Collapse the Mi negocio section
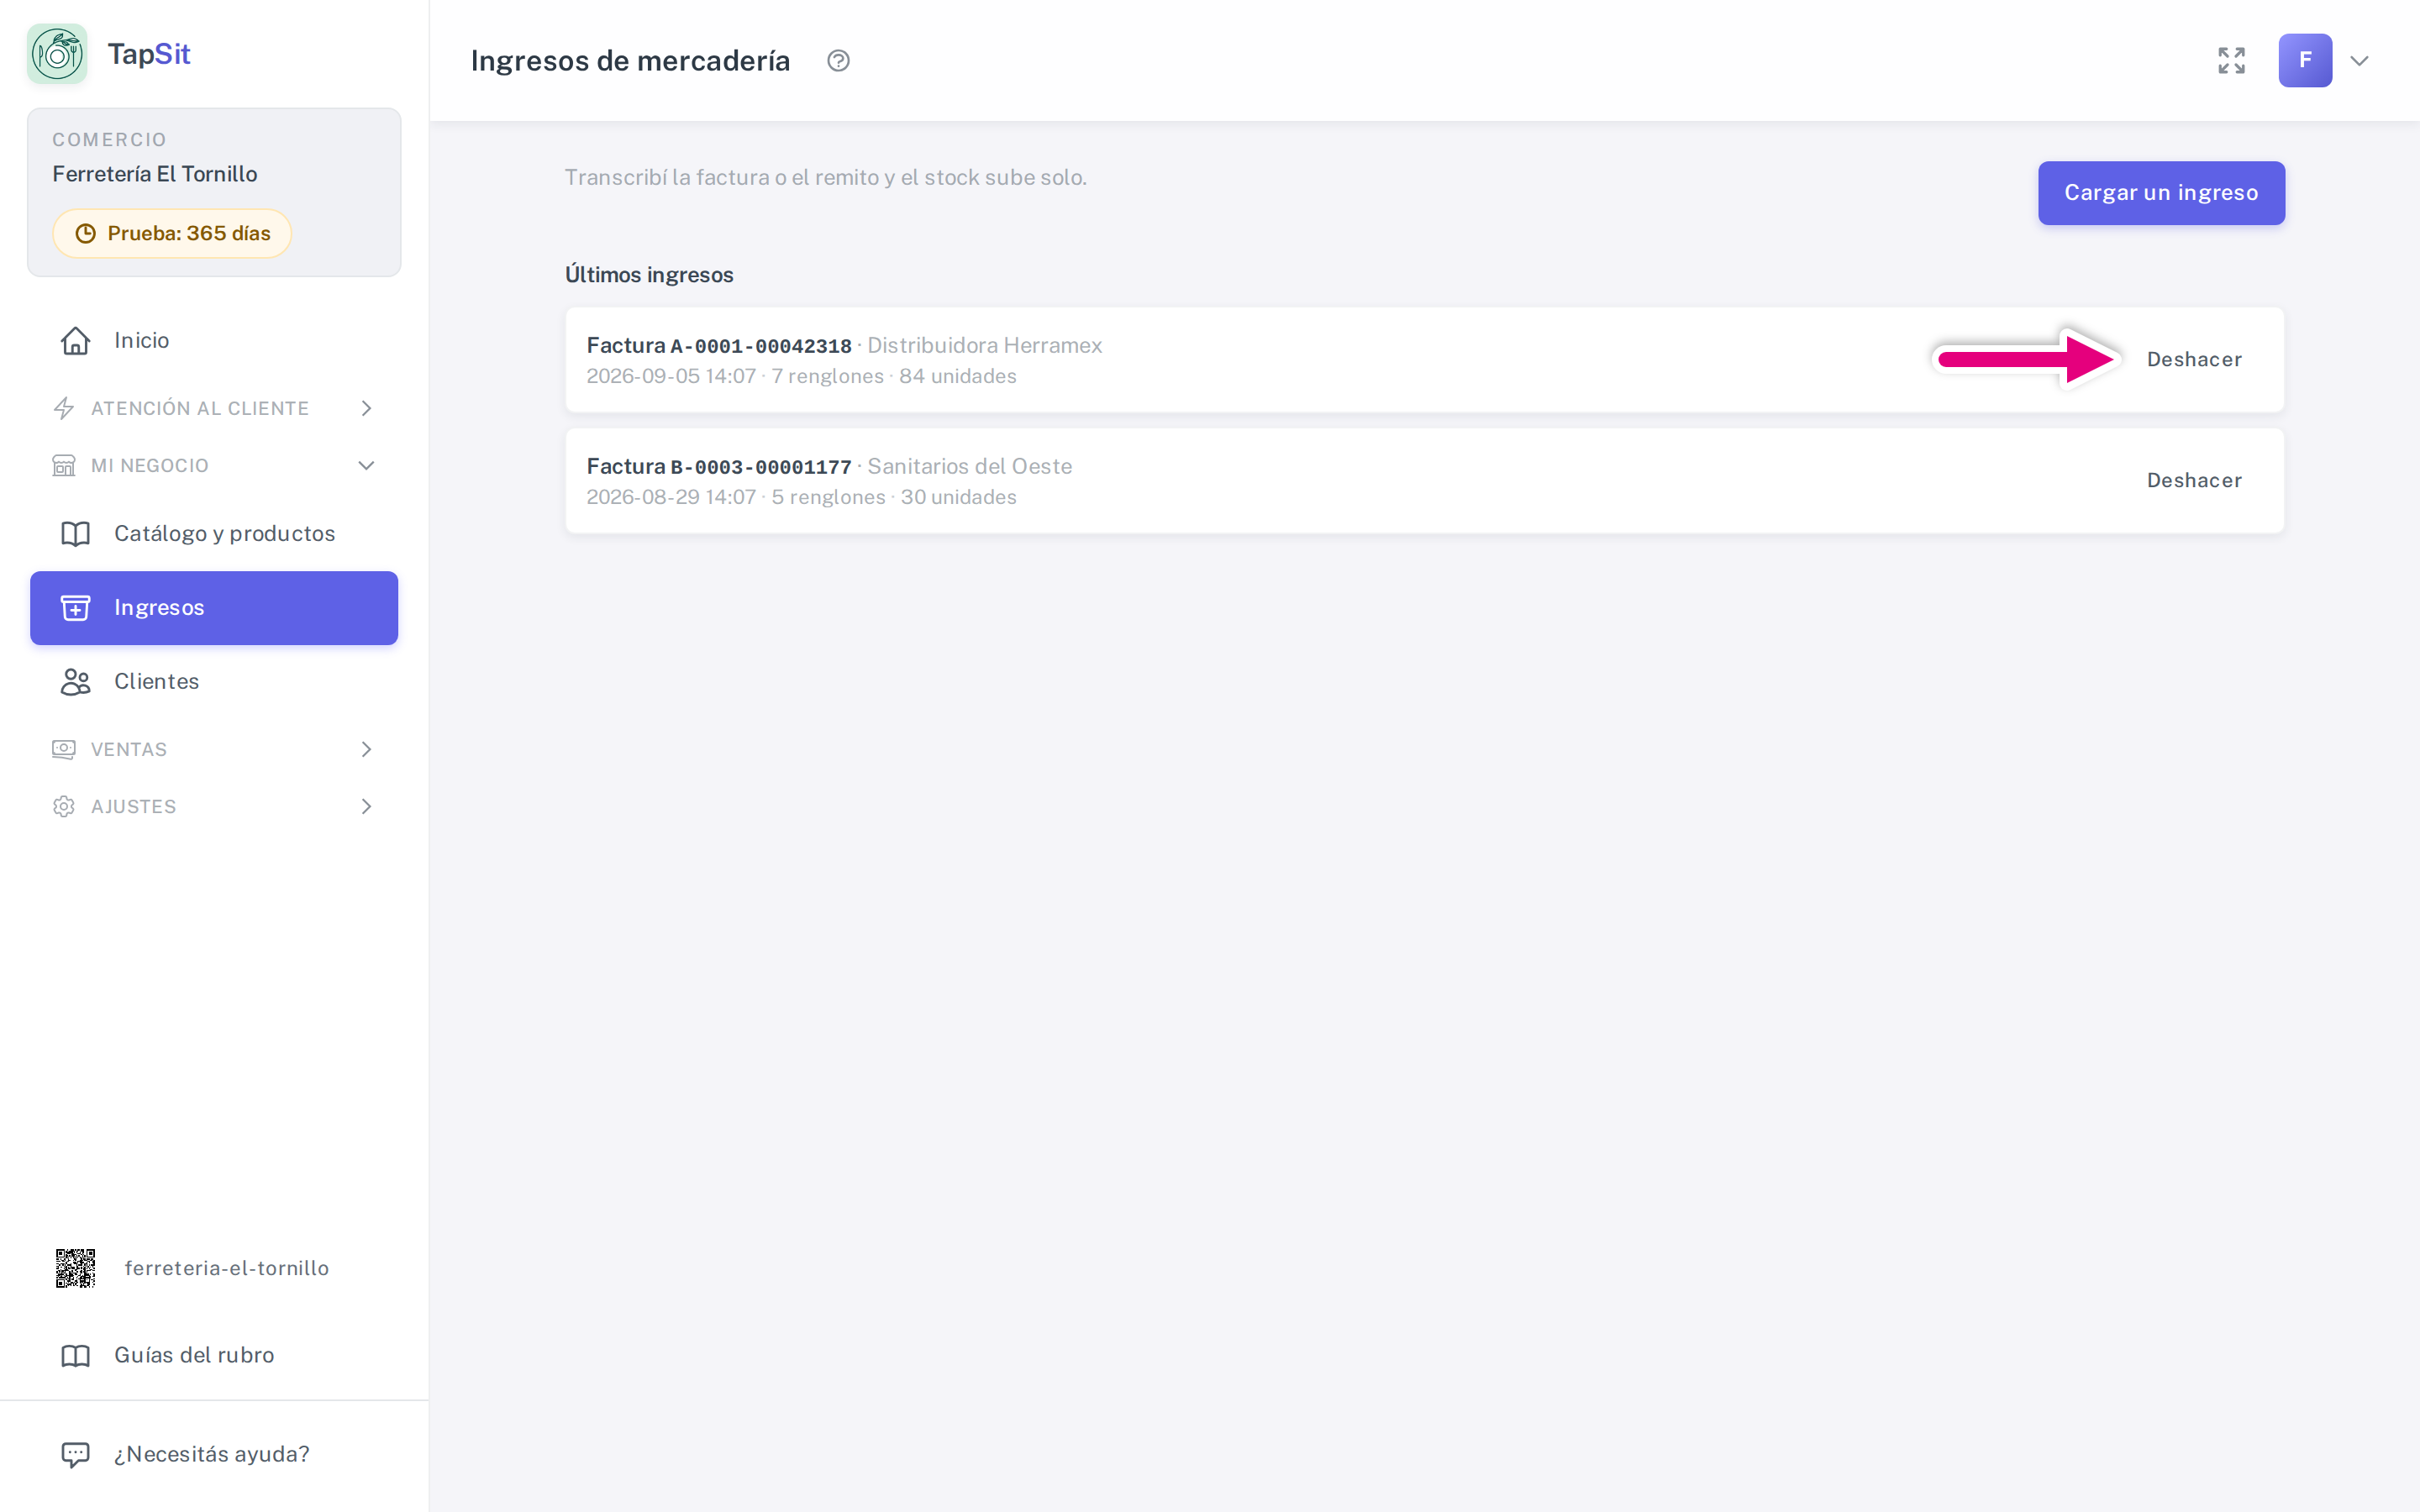Image resolution: width=2420 pixels, height=1512 pixels. [214, 466]
